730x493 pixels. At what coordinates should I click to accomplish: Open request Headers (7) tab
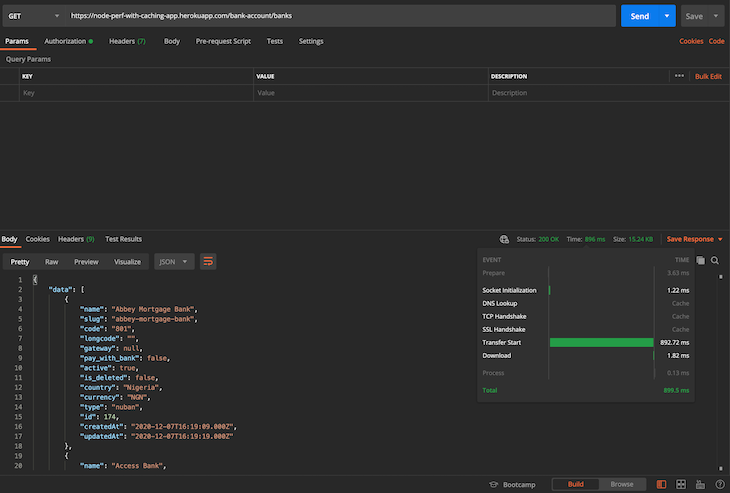pos(127,41)
